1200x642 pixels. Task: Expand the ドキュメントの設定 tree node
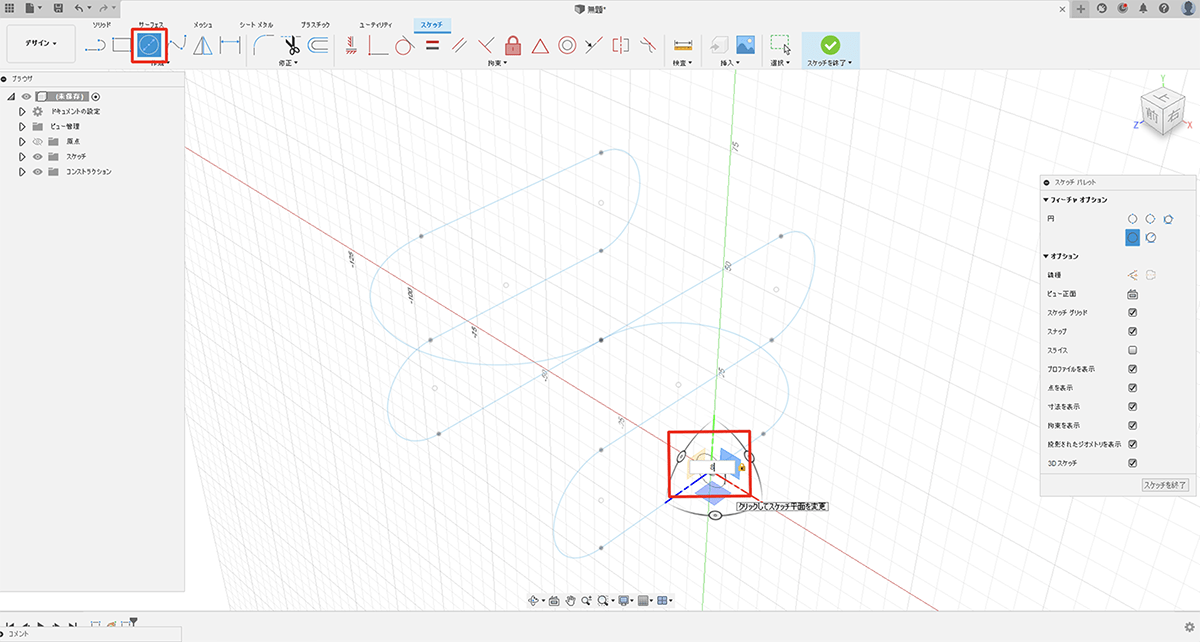point(22,111)
